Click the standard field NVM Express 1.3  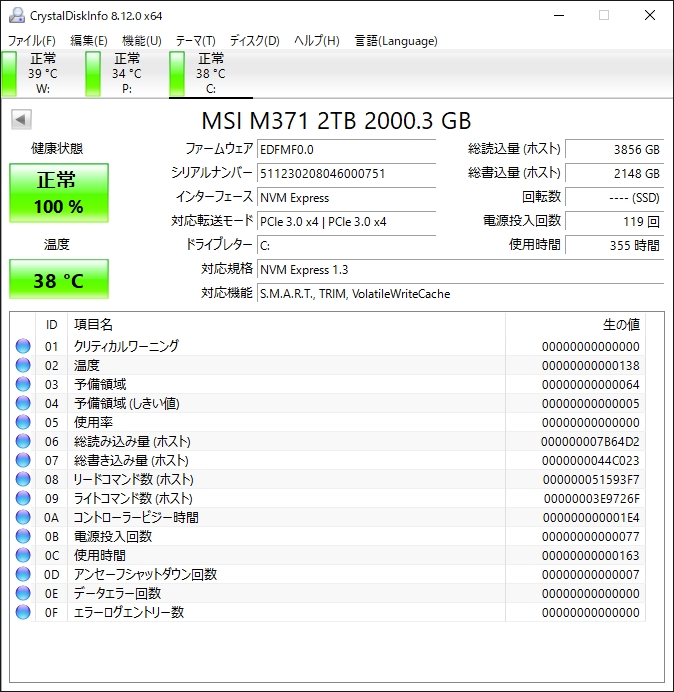(460, 269)
